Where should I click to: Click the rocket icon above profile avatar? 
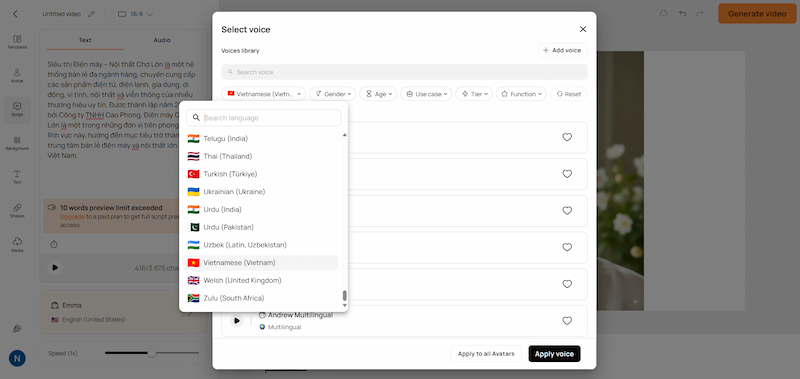click(17, 329)
